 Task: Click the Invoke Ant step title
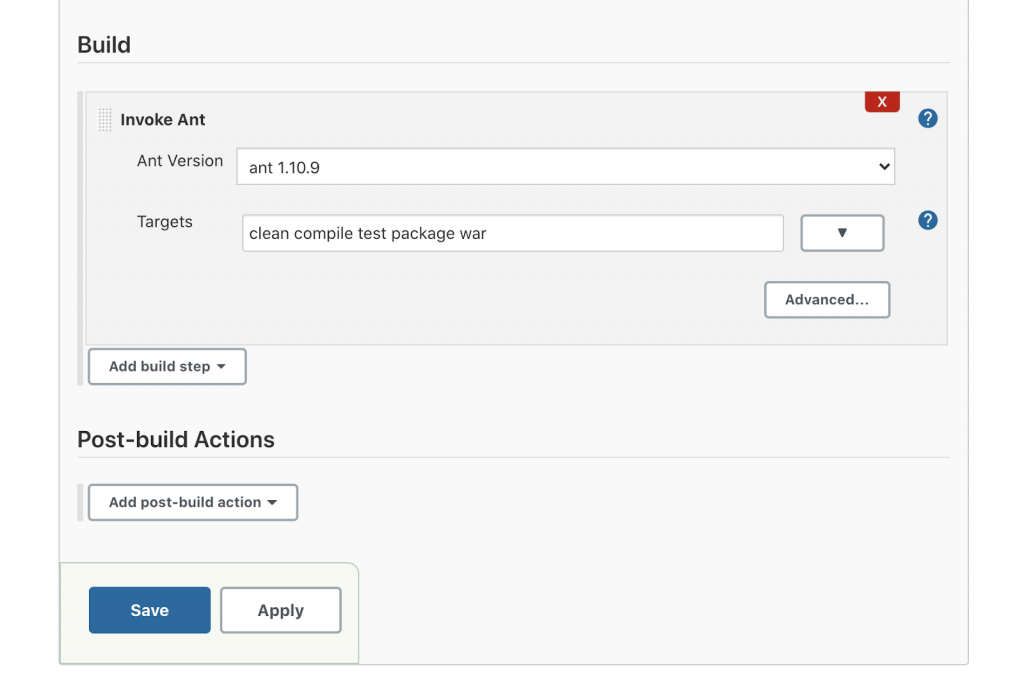[163, 120]
